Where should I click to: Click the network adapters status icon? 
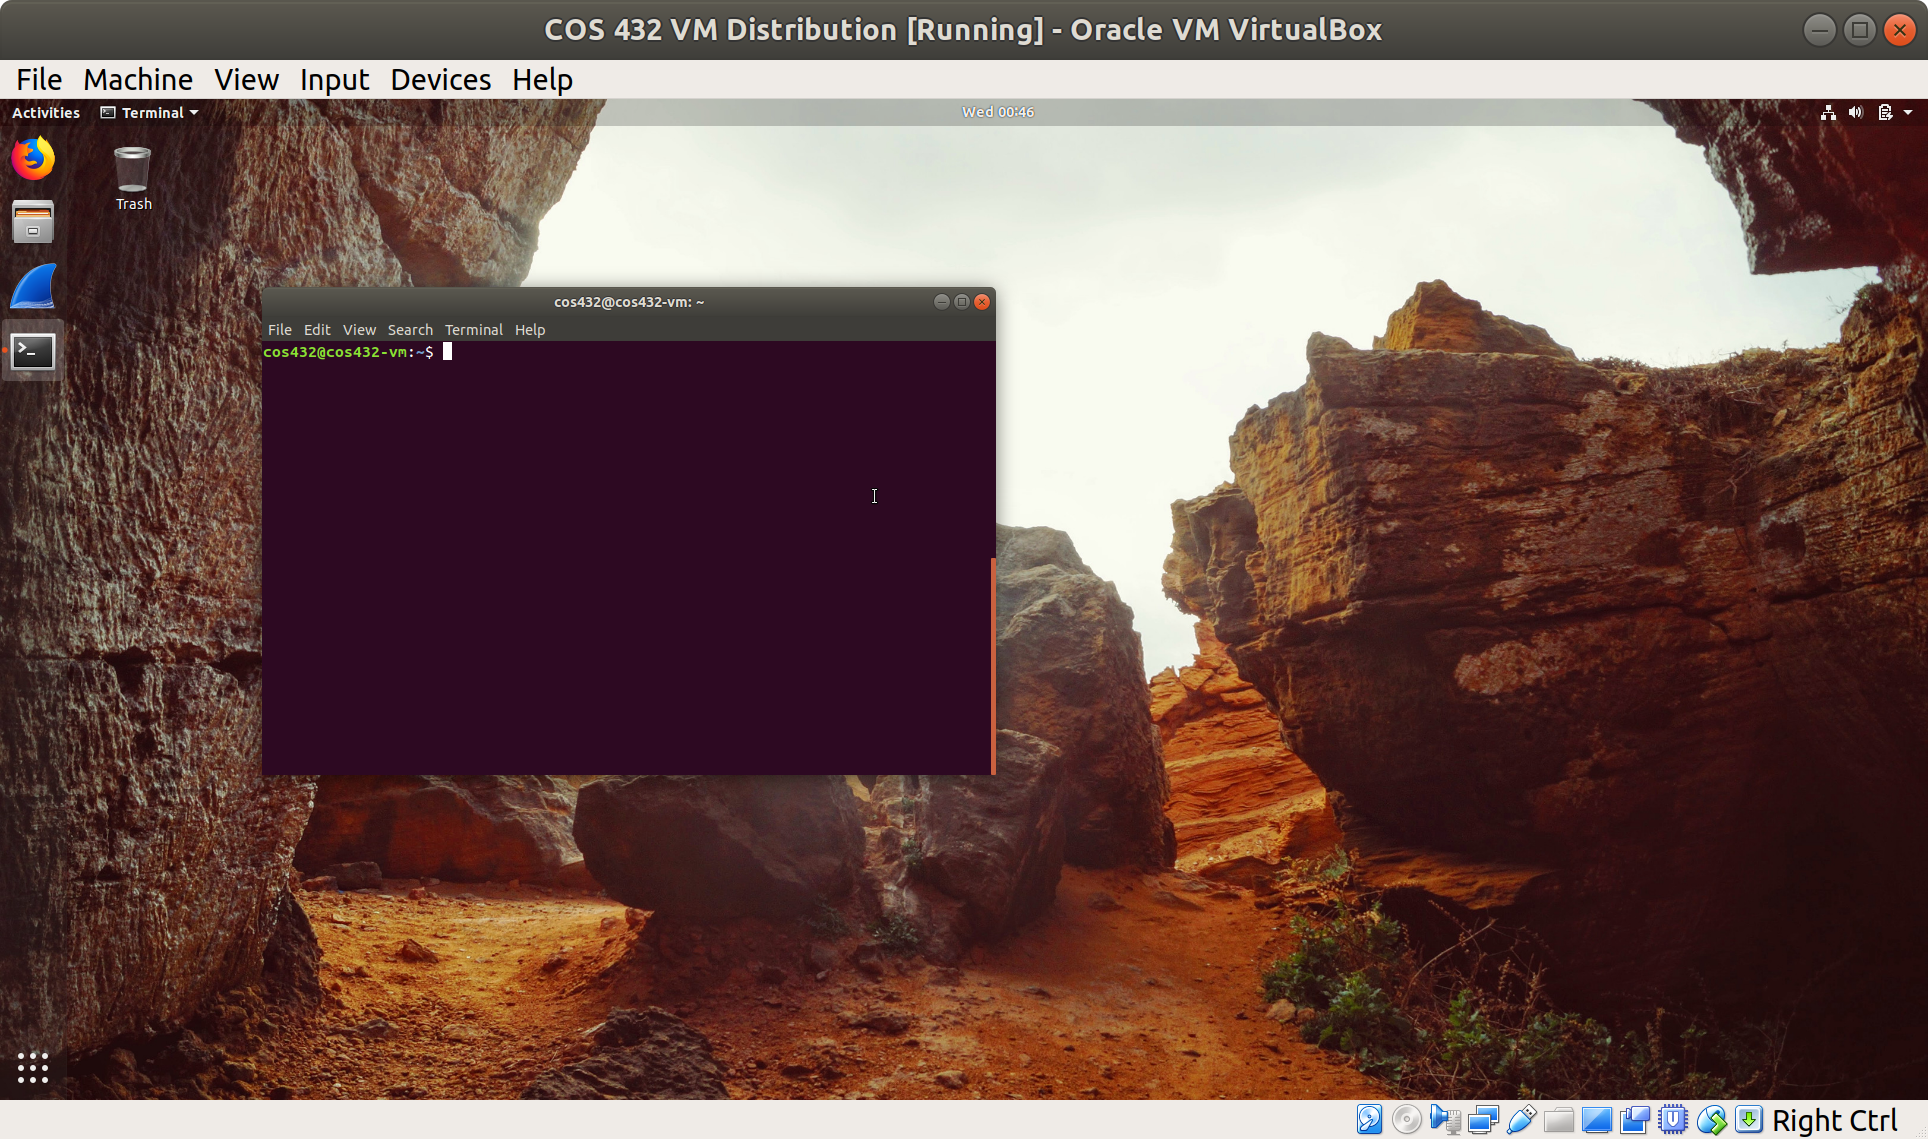pos(1483,1120)
